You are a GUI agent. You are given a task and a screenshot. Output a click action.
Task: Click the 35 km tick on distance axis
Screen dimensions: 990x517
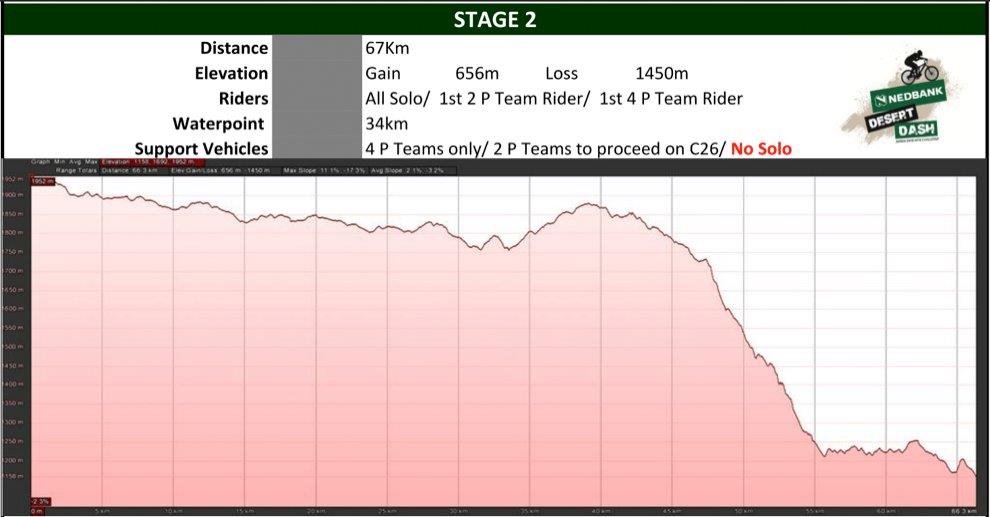[527, 510]
